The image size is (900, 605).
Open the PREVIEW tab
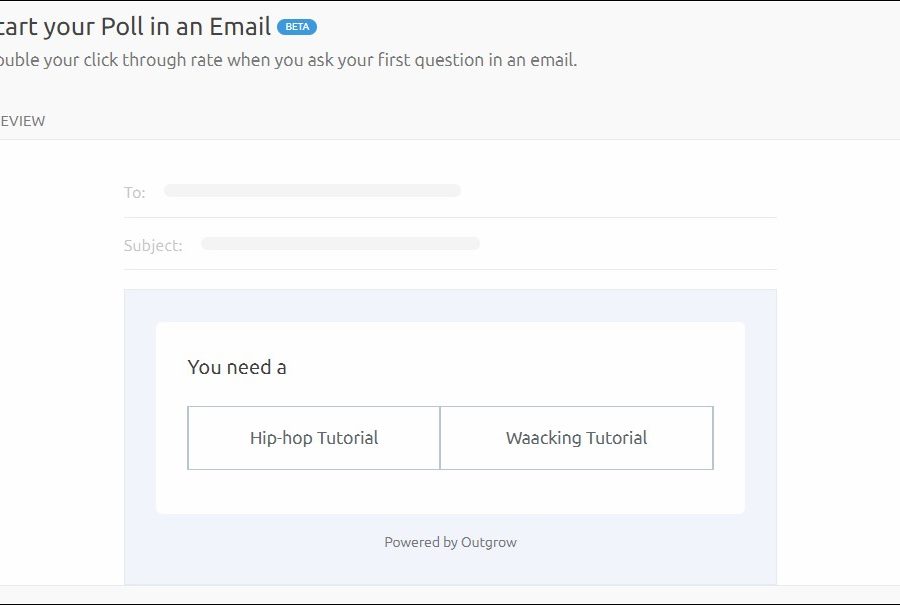tap(22, 121)
